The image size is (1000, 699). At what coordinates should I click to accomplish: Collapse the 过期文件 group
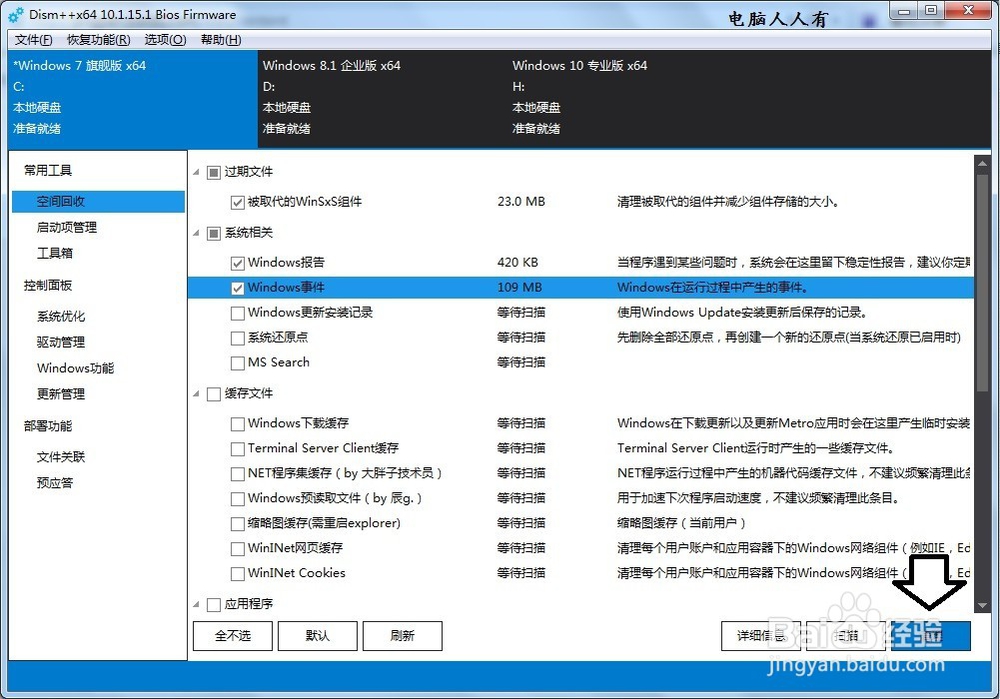tap(196, 172)
